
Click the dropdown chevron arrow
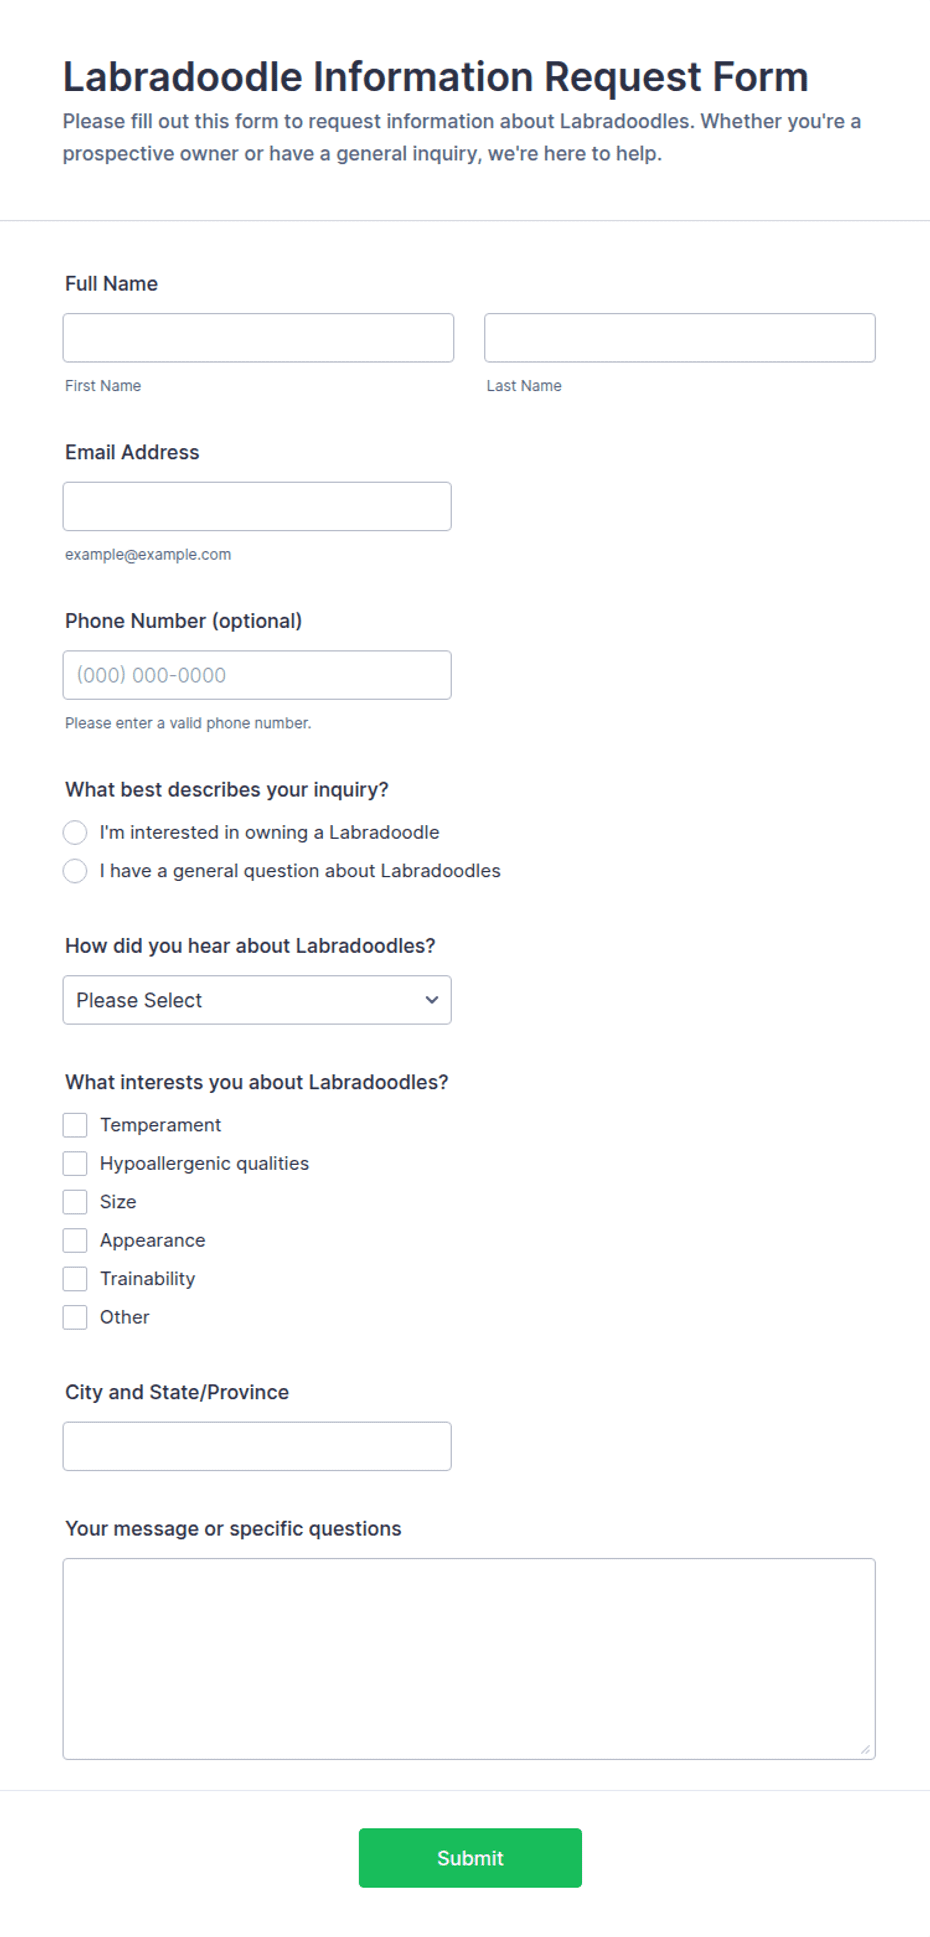(x=432, y=1000)
